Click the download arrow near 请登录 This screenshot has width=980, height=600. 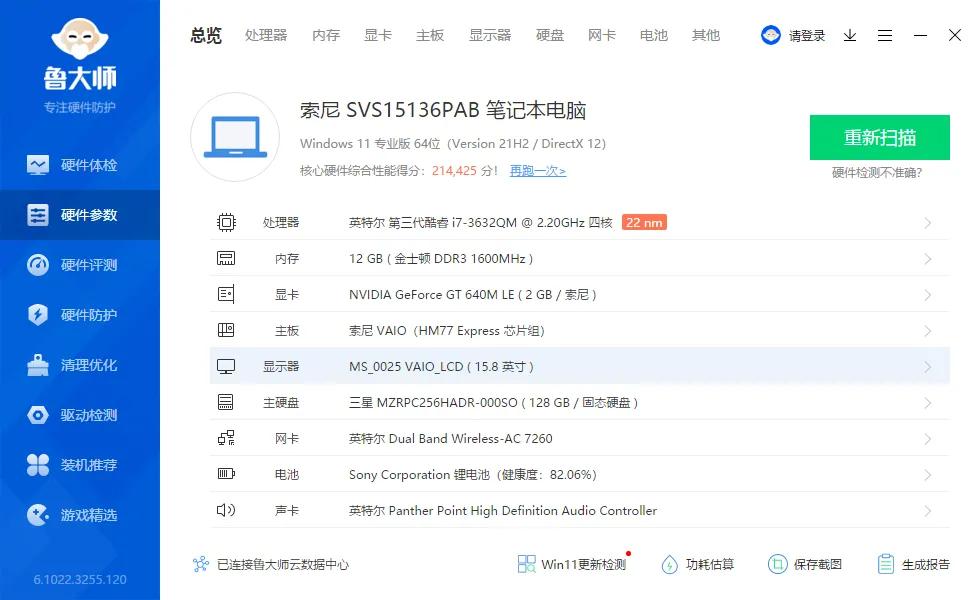coord(850,35)
